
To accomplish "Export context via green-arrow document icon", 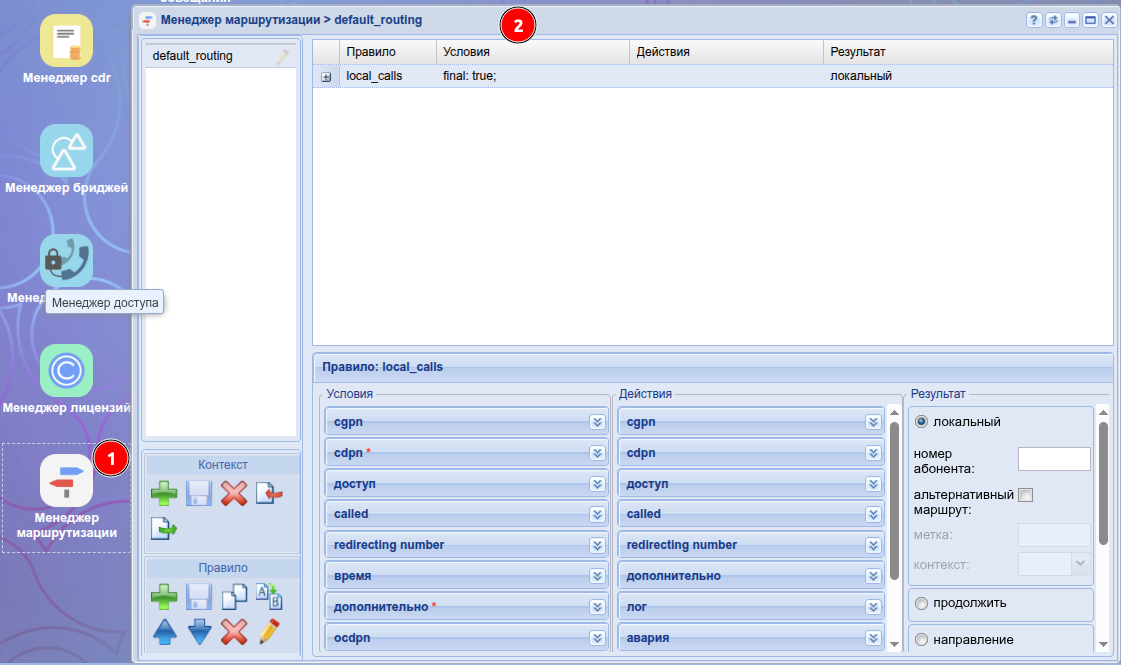I will tap(164, 528).
